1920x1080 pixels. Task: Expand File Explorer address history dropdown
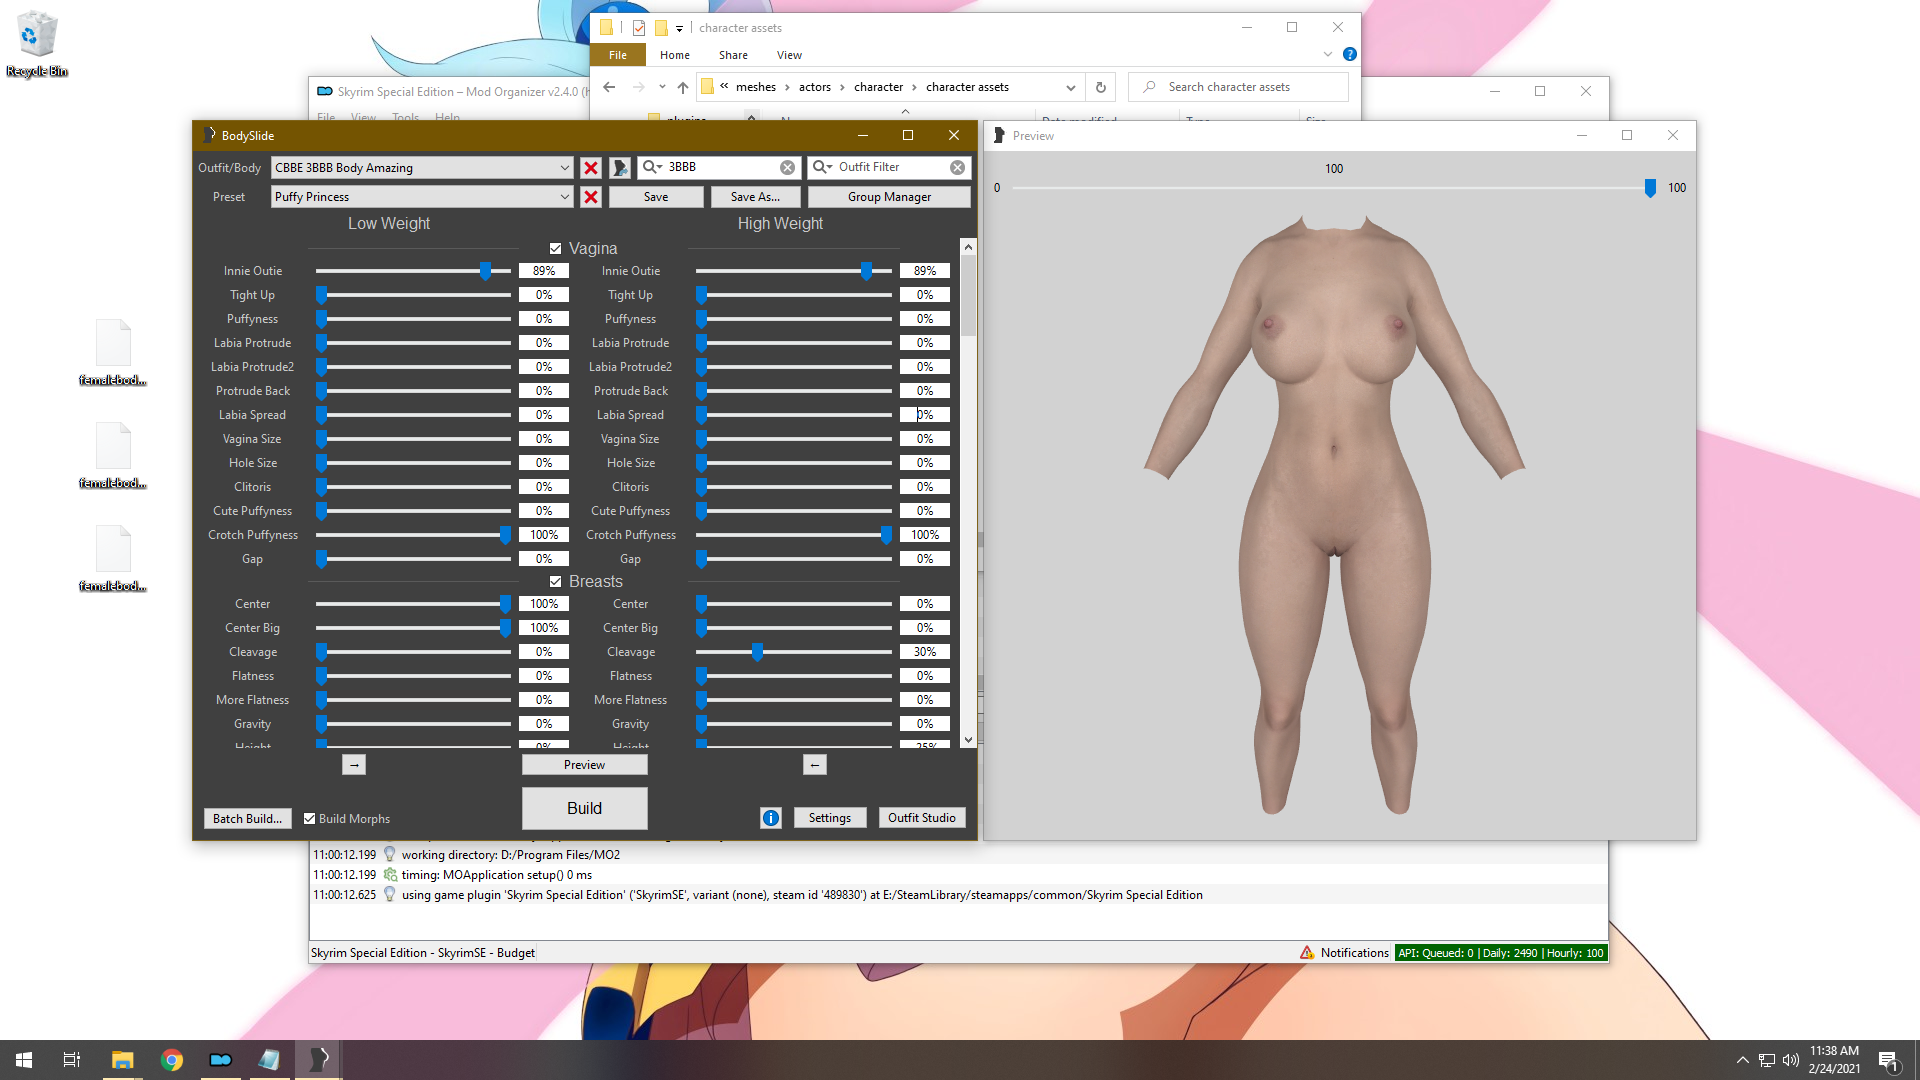[1070, 87]
